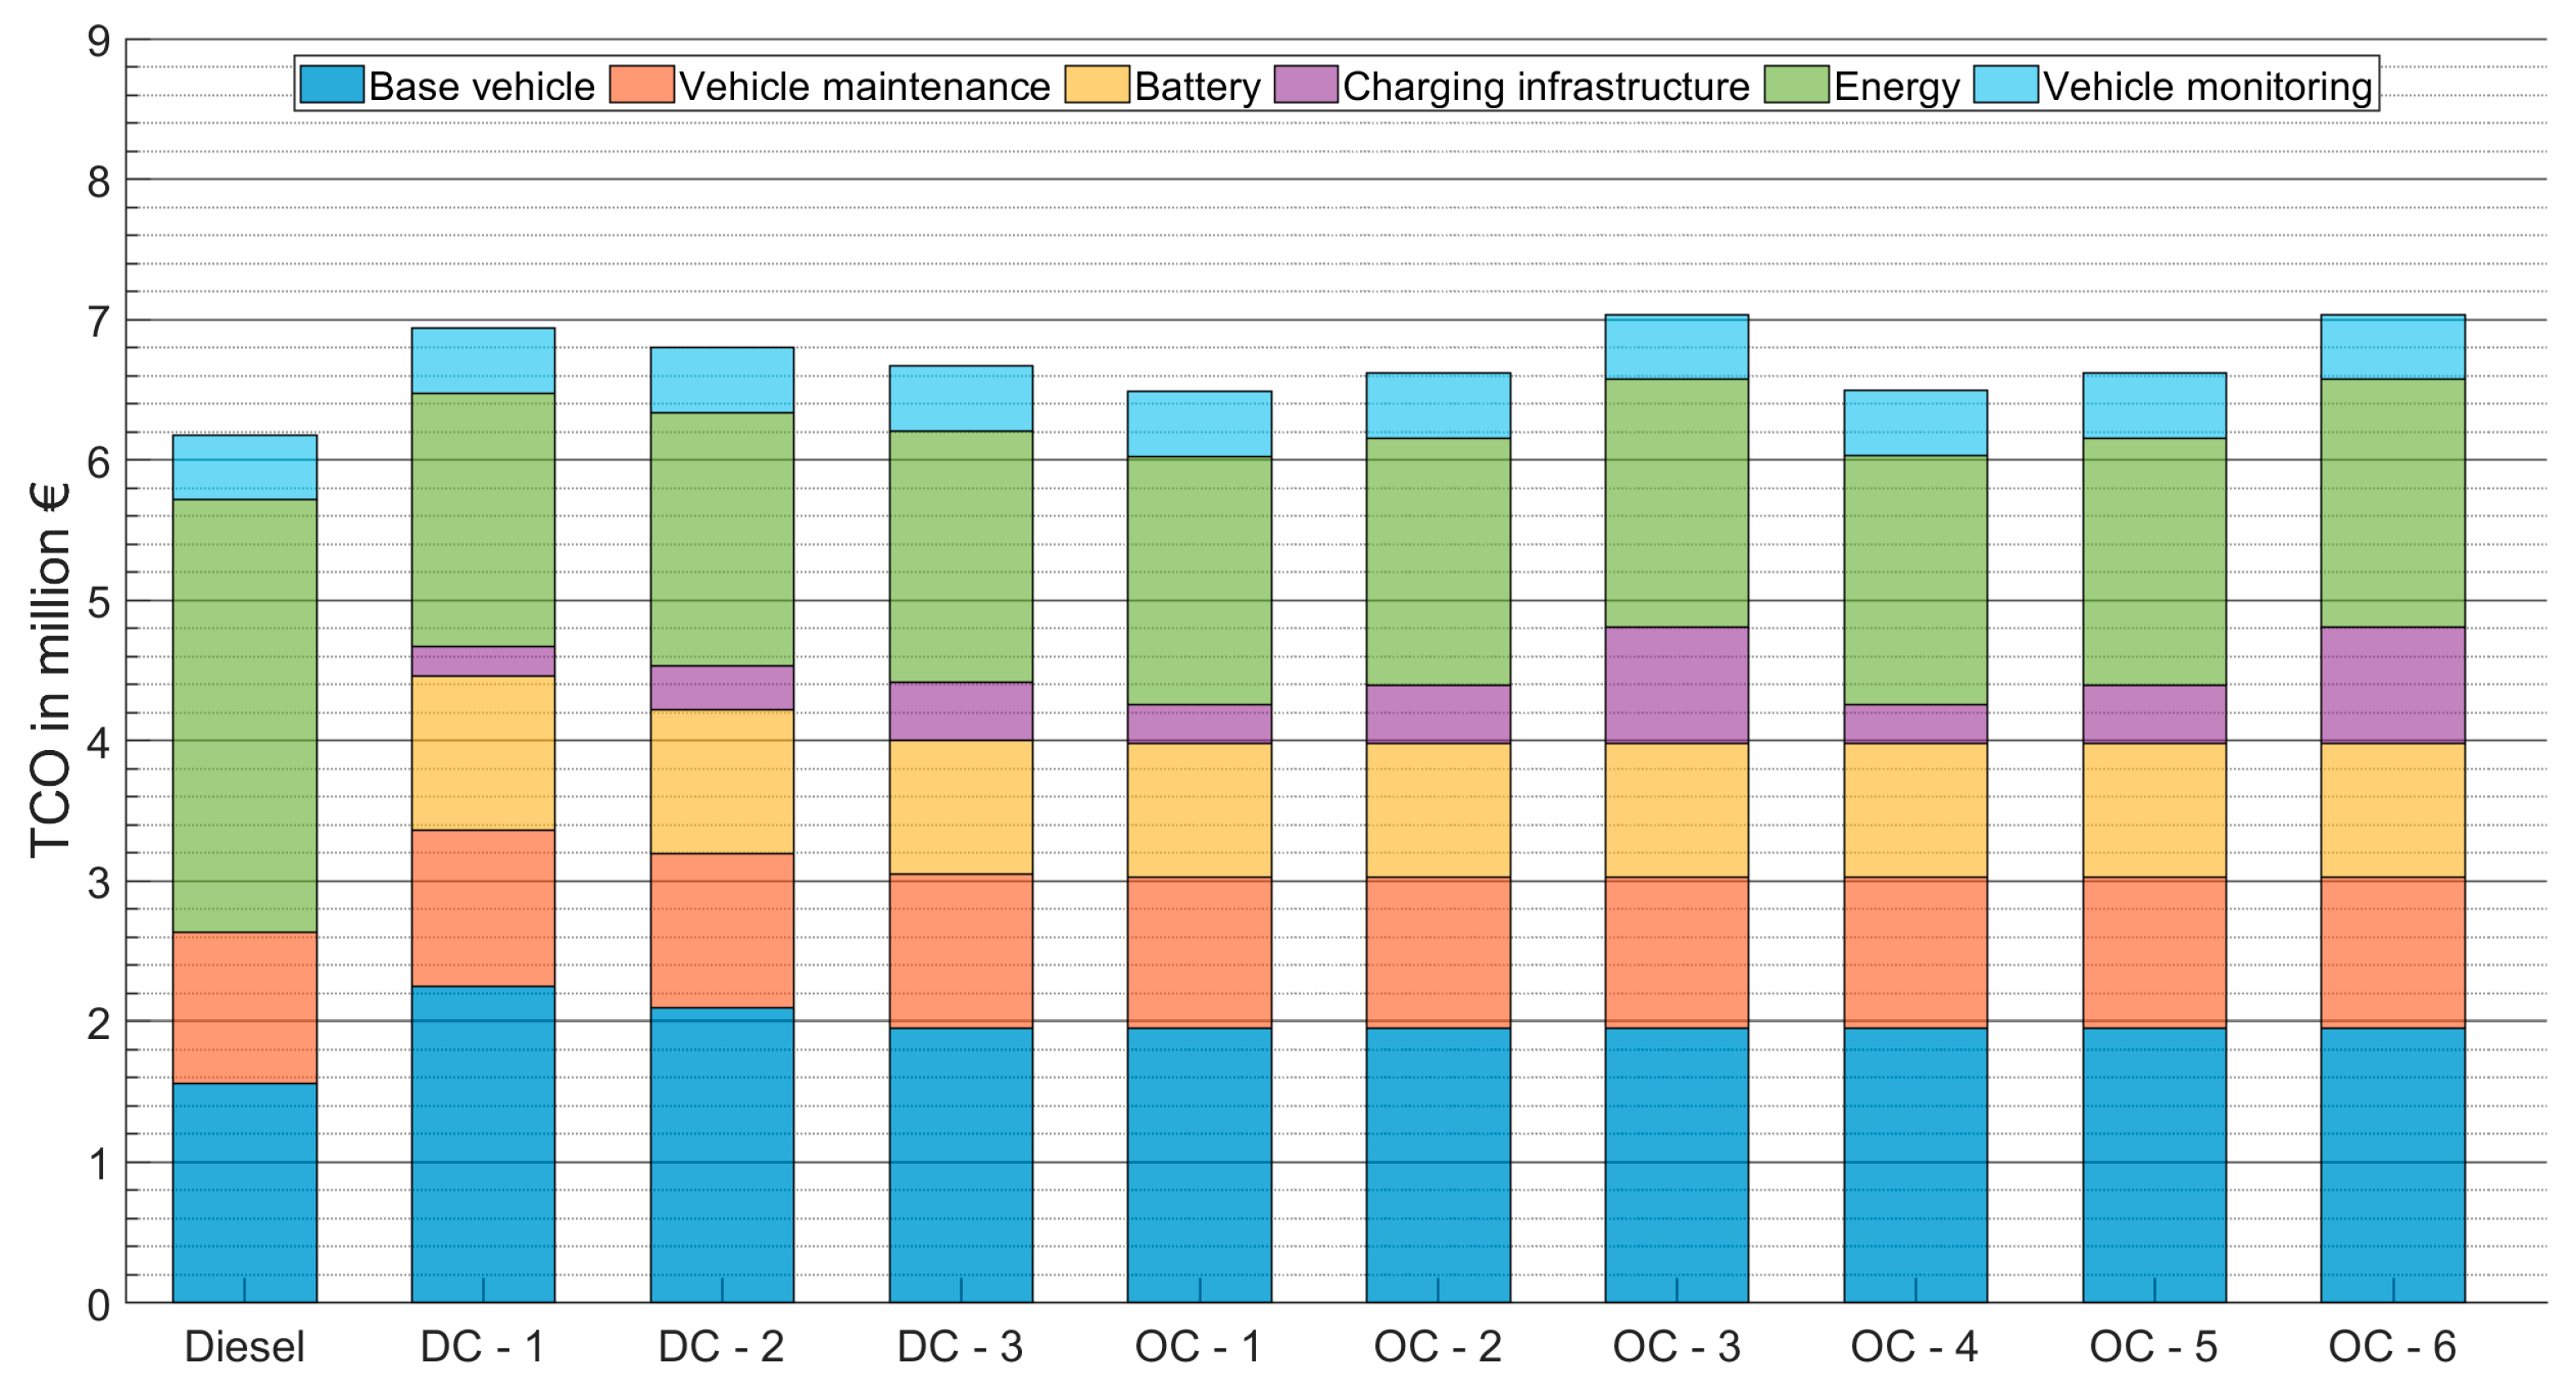Click the Vehicle monitoring legend swatch
Screen dimensions: 2576x1387
click(2005, 85)
